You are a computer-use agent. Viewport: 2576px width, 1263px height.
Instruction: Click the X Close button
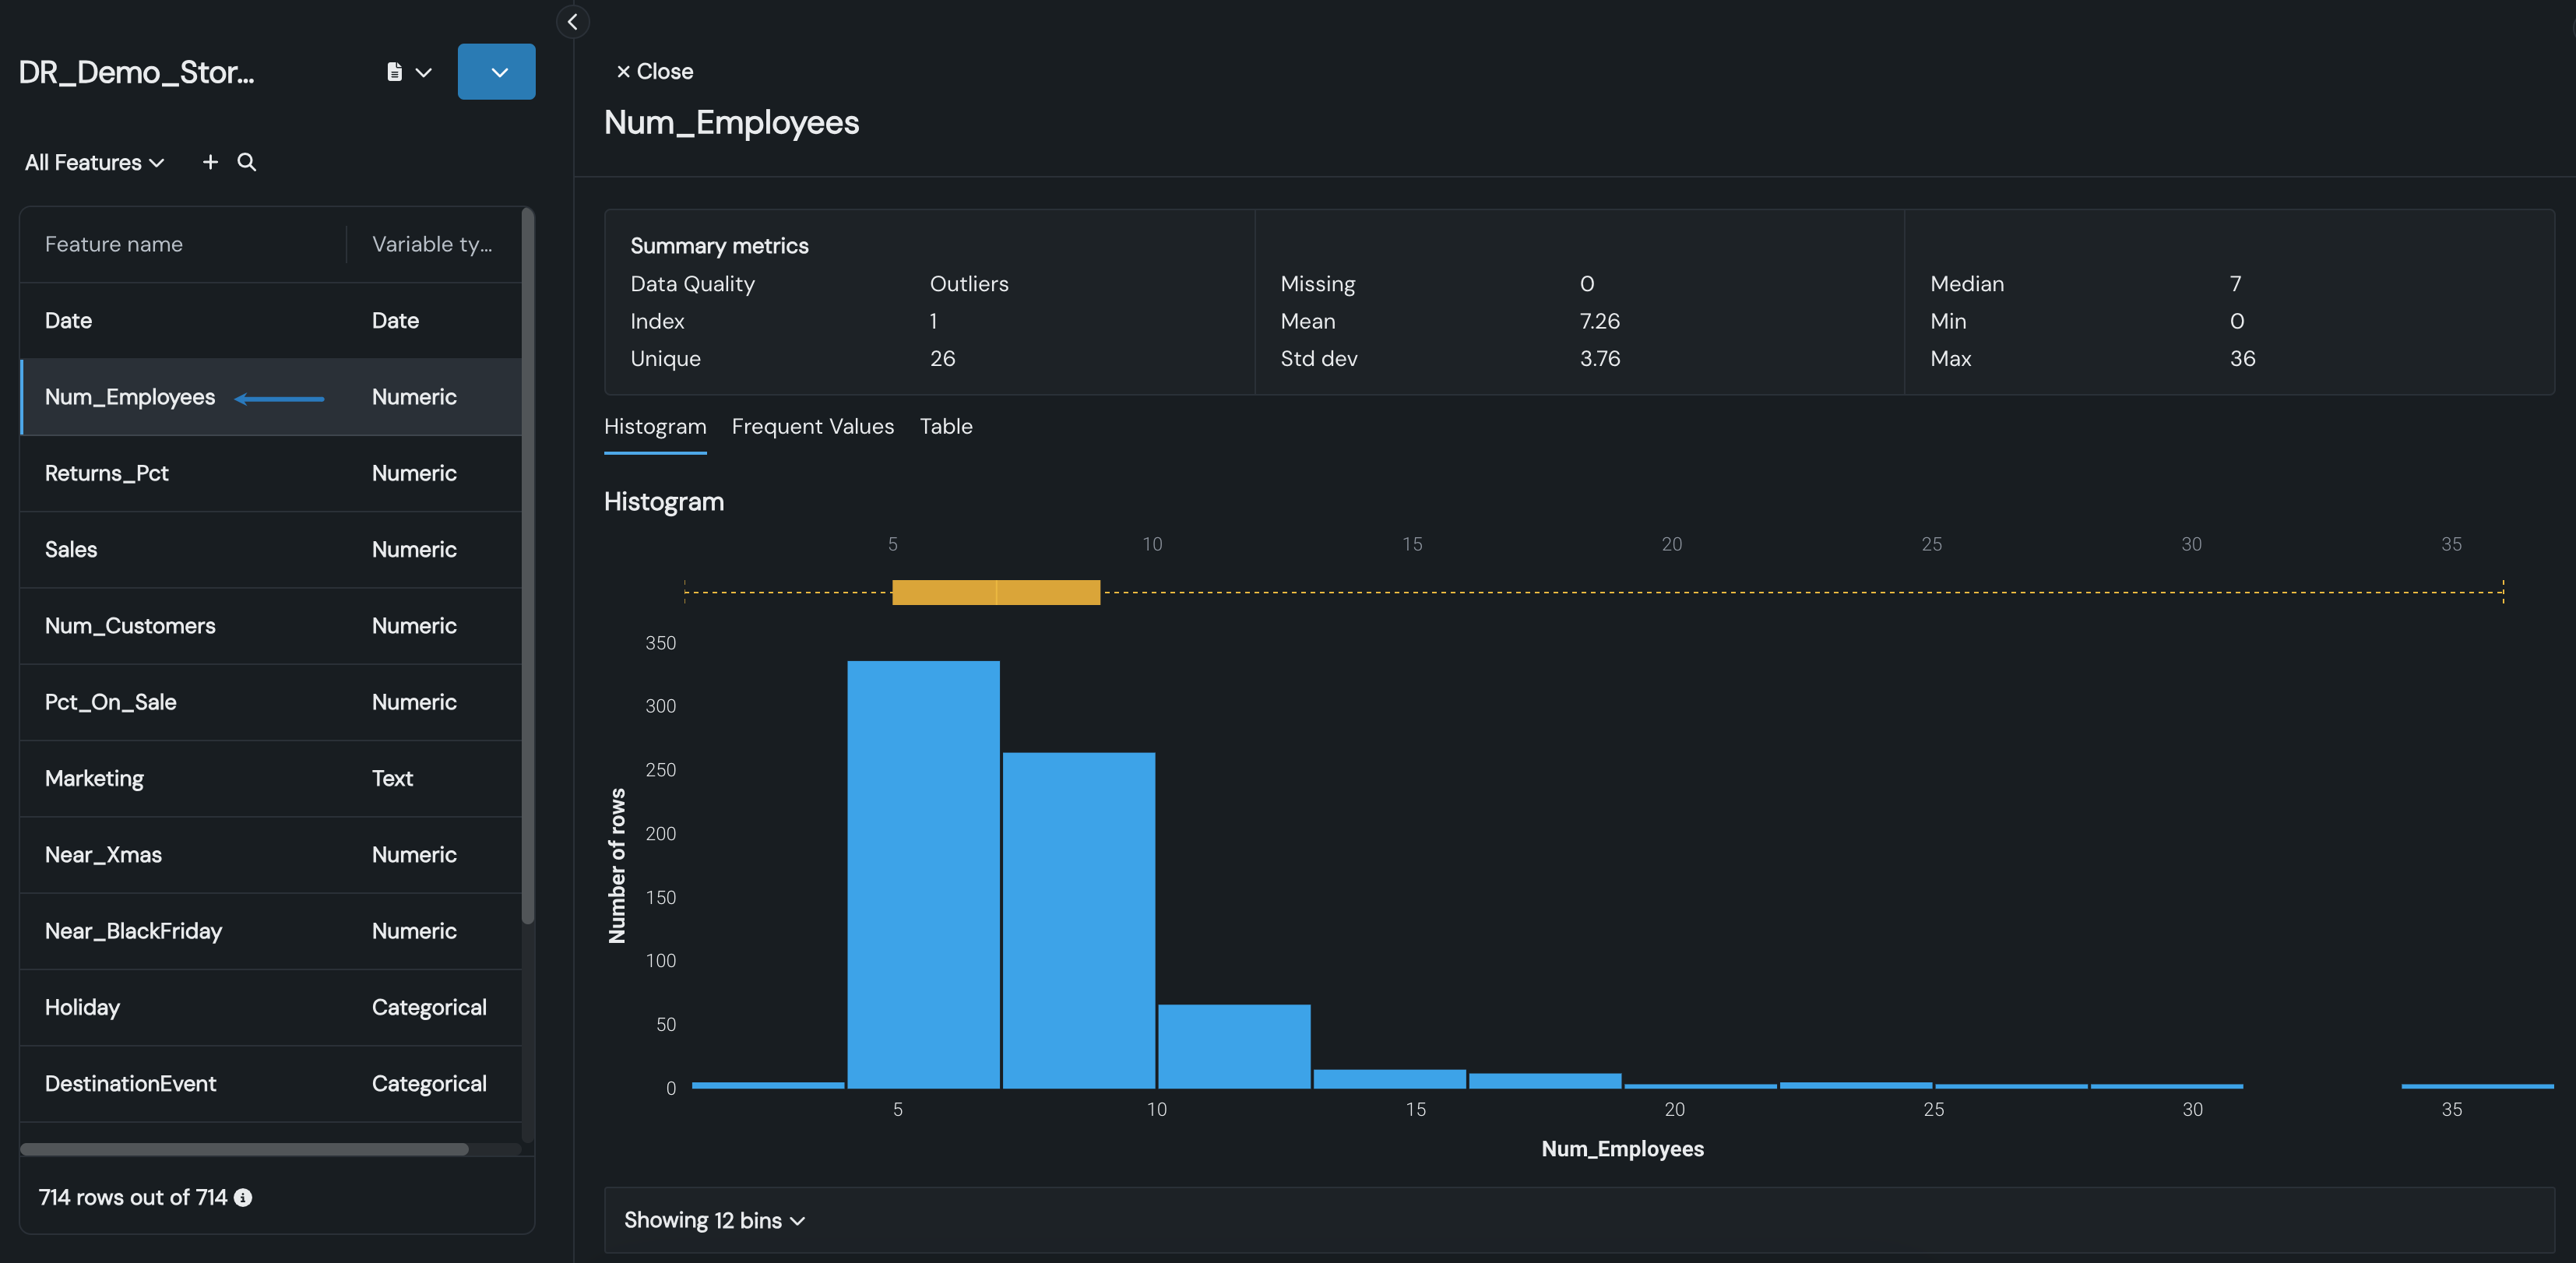click(654, 72)
